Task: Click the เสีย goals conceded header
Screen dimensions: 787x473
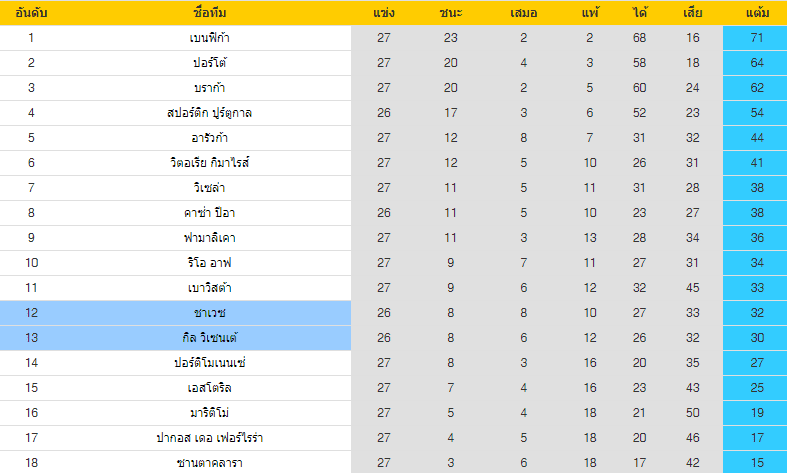Action: (x=693, y=14)
